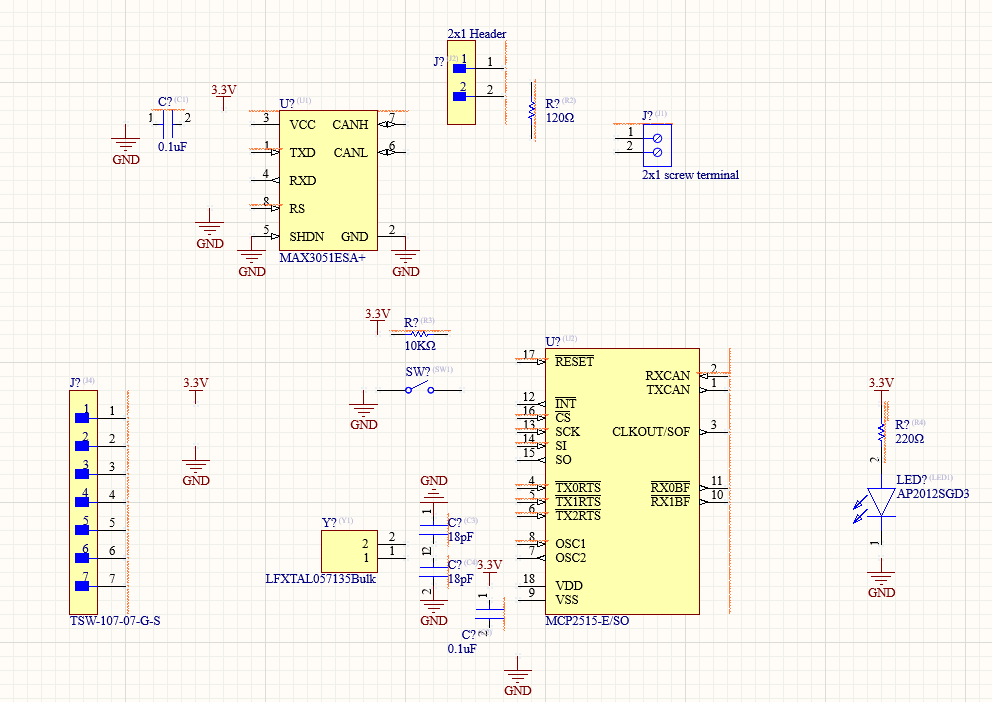992x702 pixels.
Task: Pick the 220Ω resistor symbol above the LED
Action: tap(881, 432)
